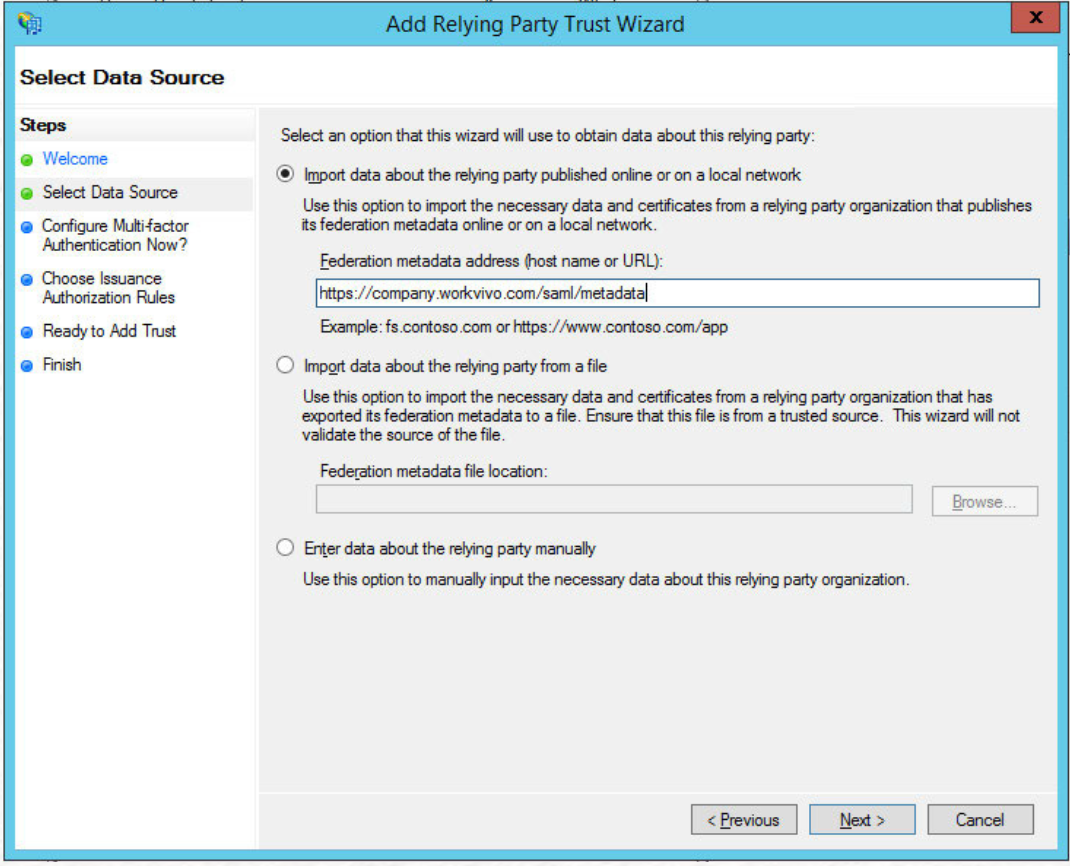Click blue bullet beside Ready to Add Trust
Viewport: 1070px width, 866px height.
(27, 332)
